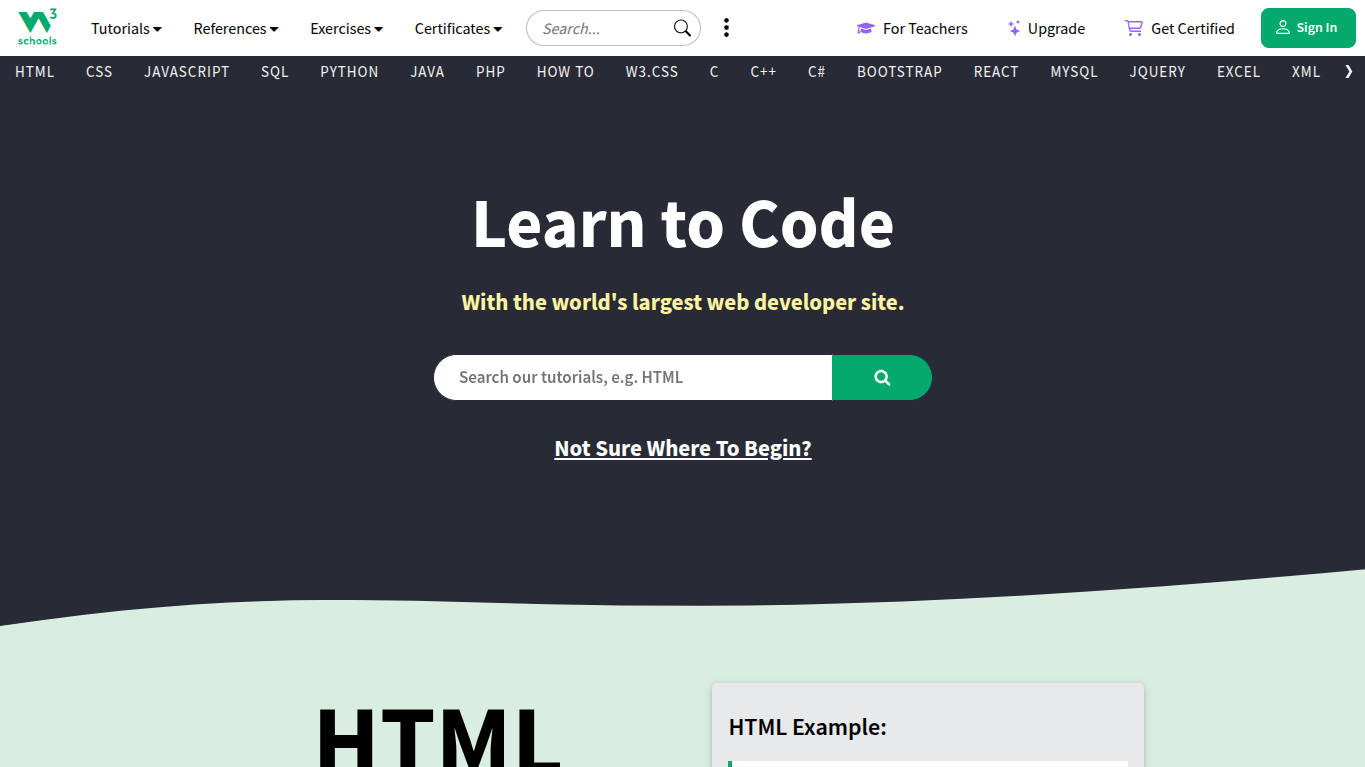Open the JAVASCRIPT tutorial tab
The image size is (1365, 767).
[x=186, y=71]
